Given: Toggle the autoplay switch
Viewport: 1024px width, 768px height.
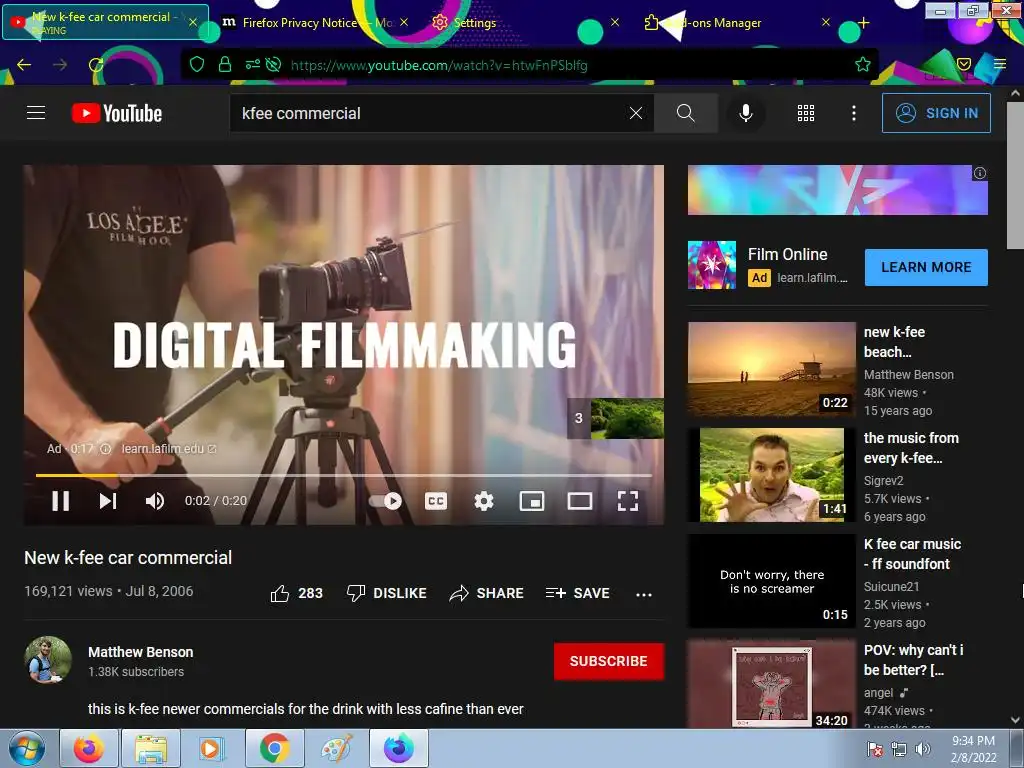Looking at the screenshot, I should click(x=385, y=501).
